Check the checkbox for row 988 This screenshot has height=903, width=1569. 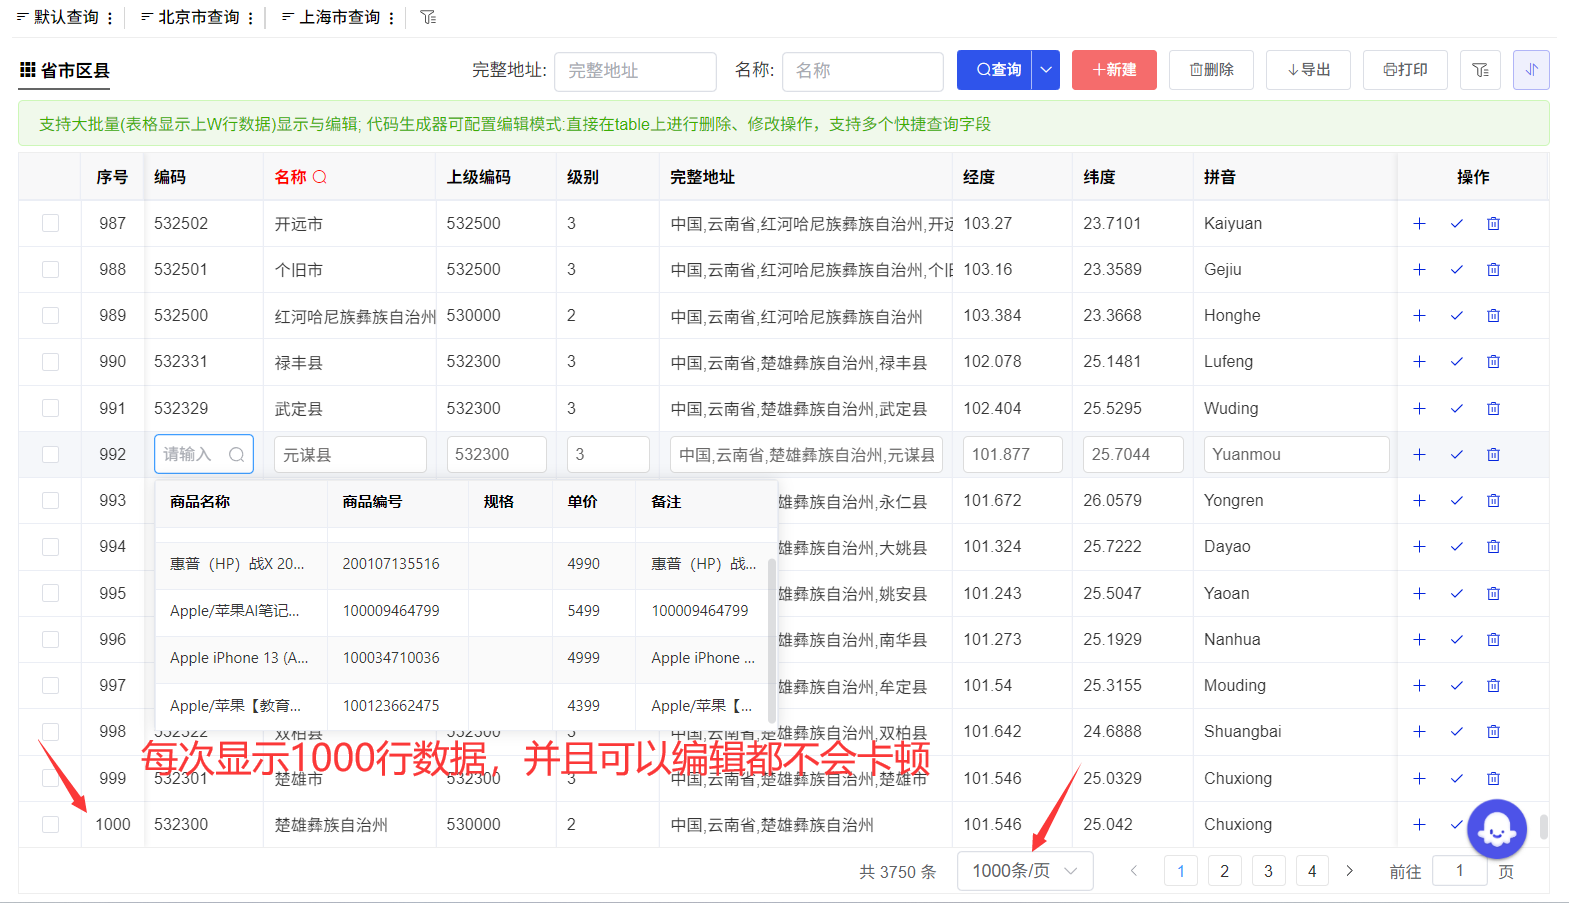coord(50,270)
